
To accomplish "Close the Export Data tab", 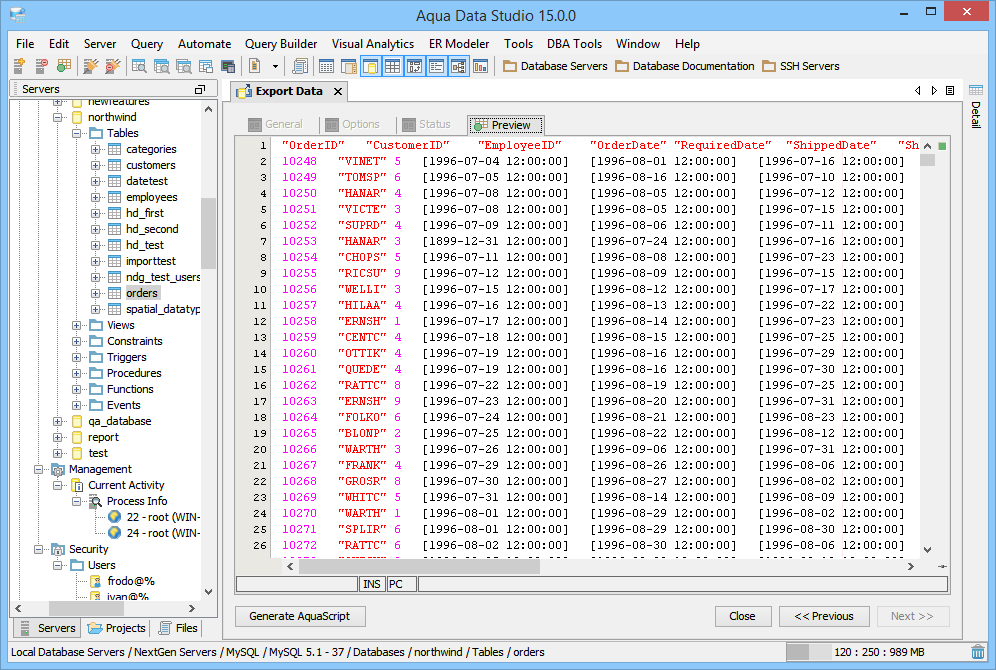I will pyautogui.click(x=338, y=91).
